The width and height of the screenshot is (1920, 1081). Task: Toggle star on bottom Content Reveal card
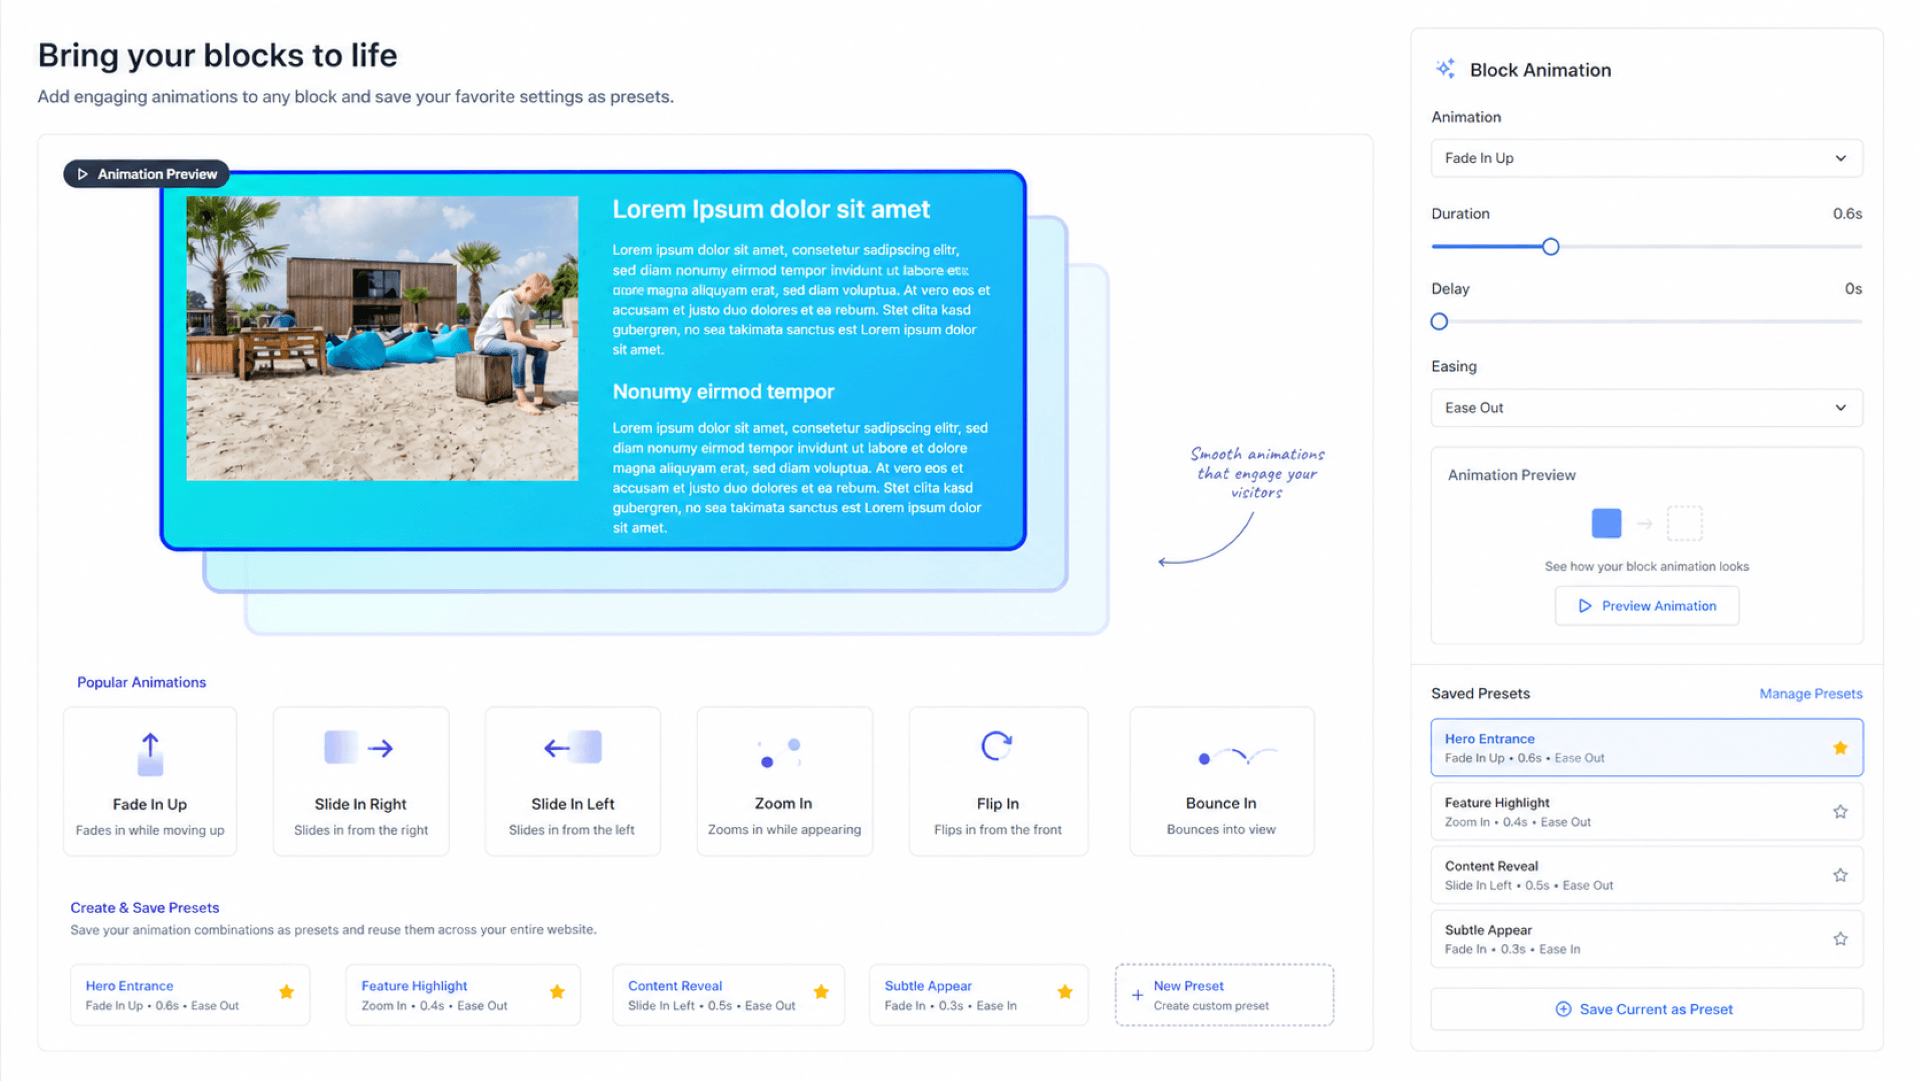point(821,992)
